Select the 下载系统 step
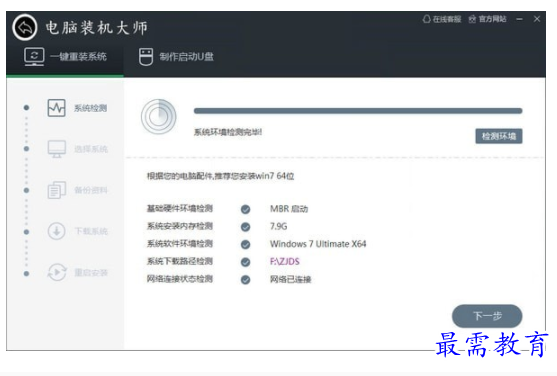The width and height of the screenshot is (557, 376). pos(77,231)
